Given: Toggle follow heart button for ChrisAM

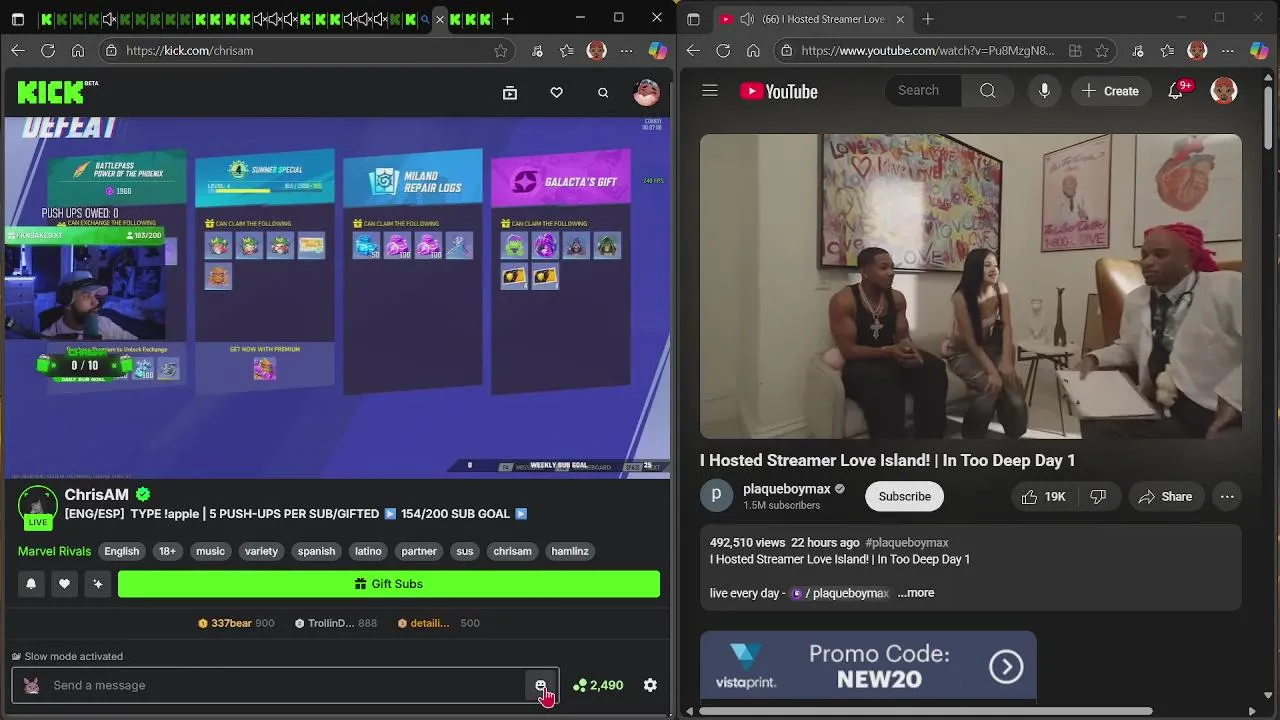Looking at the screenshot, I should tap(64, 584).
